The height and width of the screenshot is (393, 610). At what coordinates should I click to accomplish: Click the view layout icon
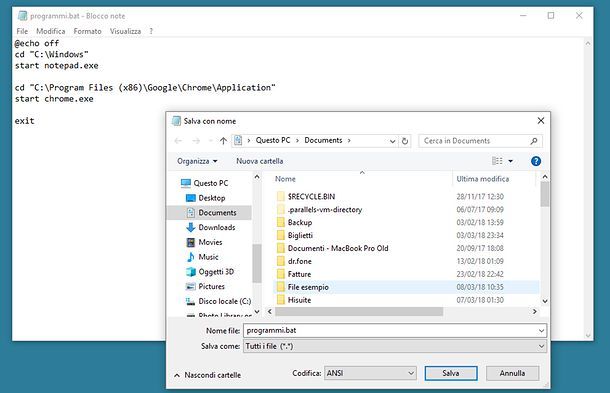(x=497, y=161)
